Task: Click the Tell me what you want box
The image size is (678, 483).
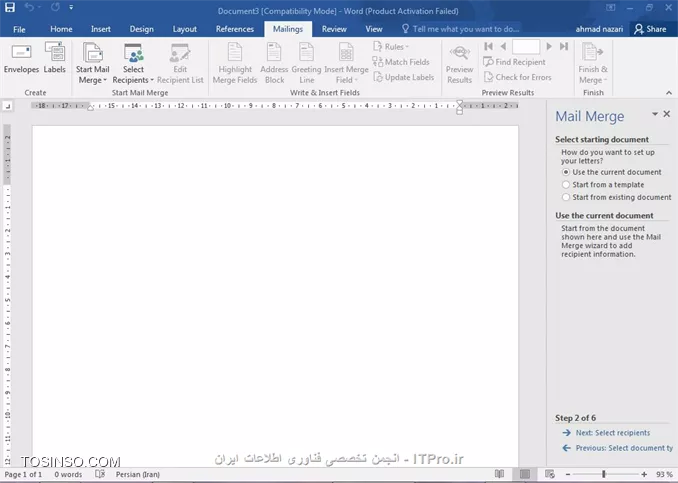Action: pyautogui.click(x=461, y=29)
